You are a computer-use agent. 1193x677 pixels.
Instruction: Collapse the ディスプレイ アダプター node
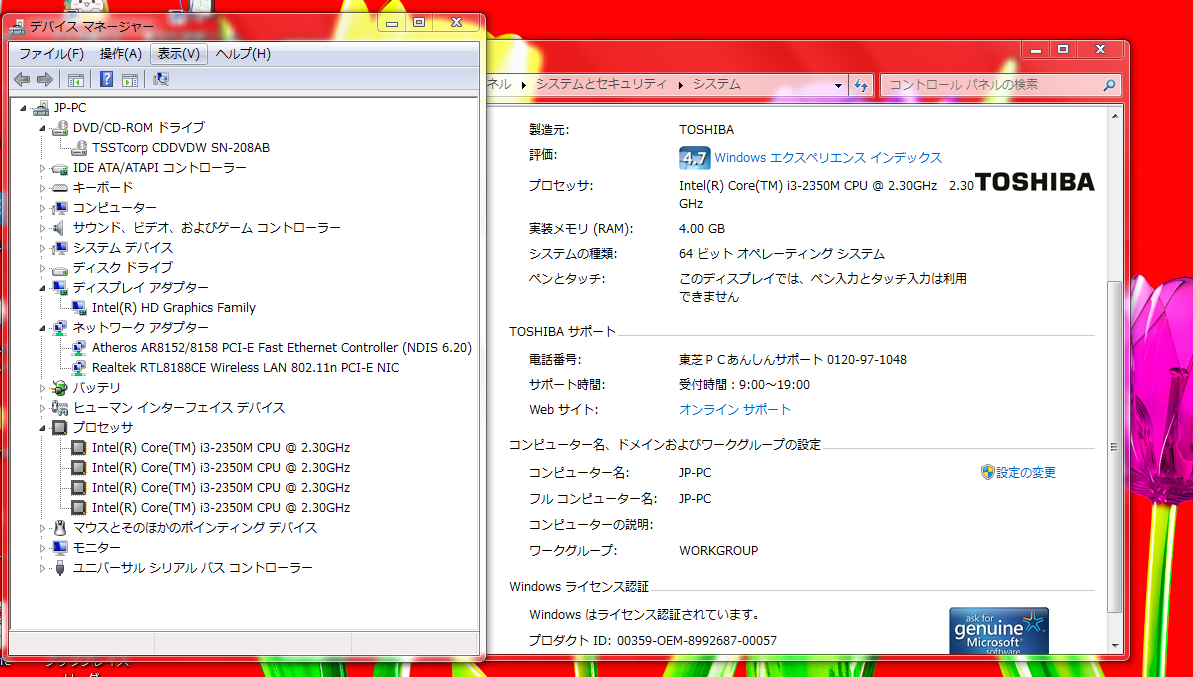(x=43, y=288)
